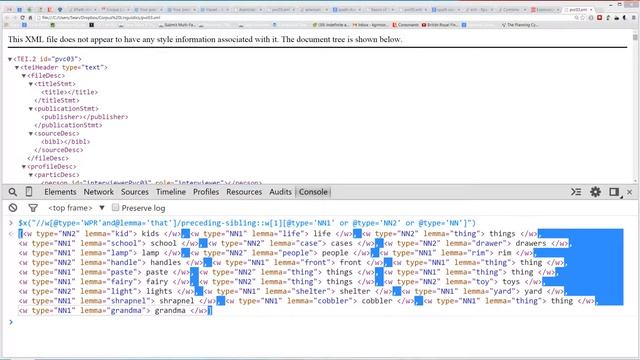Click the lemma="cobbler" result element
This screenshot has width=640, height=360.
click(320, 301)
